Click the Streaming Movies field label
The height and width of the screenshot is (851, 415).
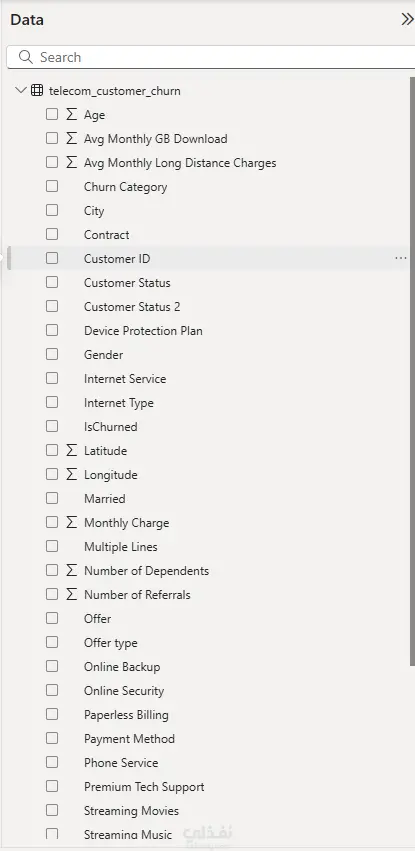click(131, 811)
